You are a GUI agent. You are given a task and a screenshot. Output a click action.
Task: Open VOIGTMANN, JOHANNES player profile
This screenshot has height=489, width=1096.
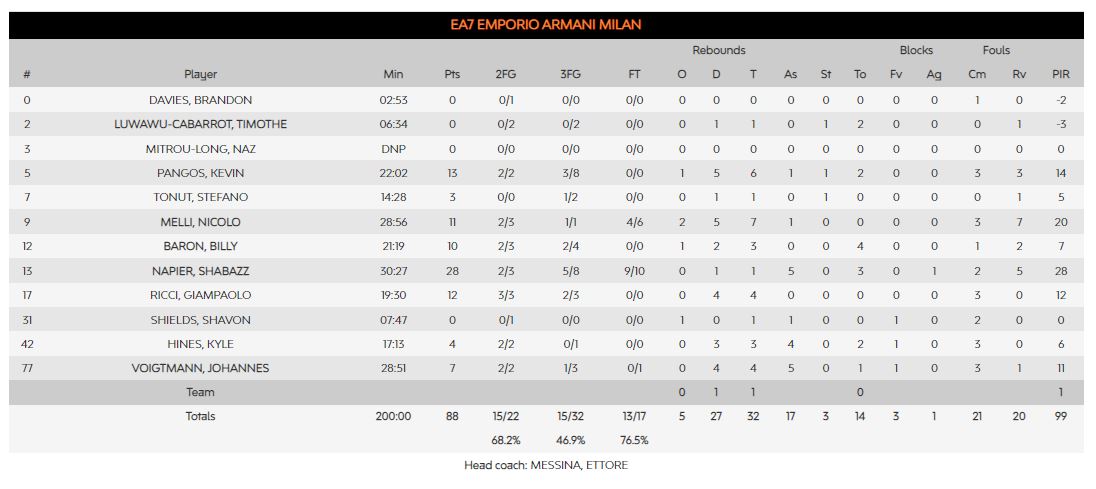201,369
